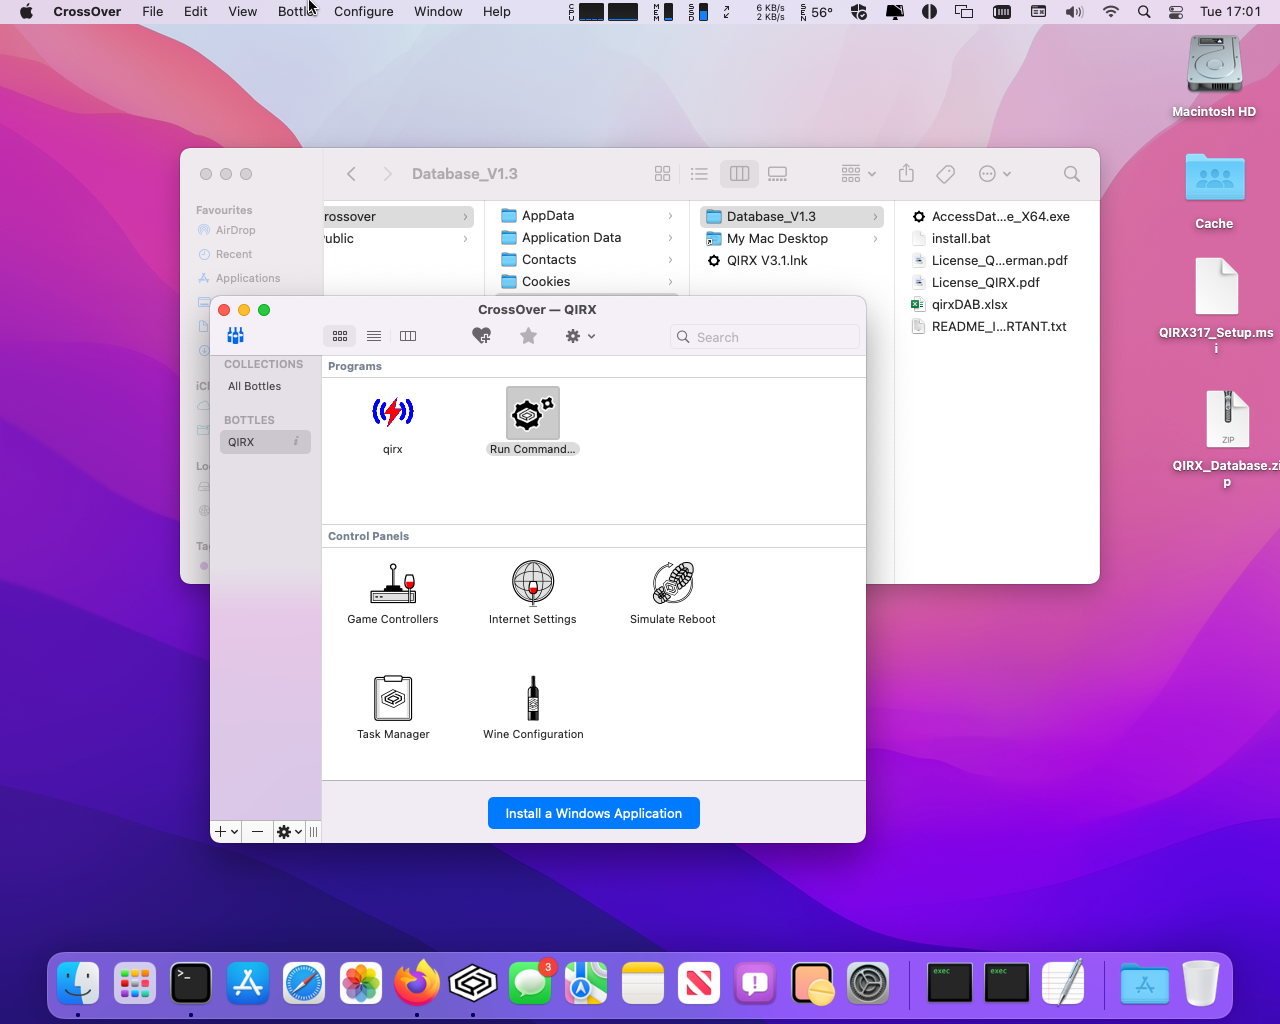This screenshot has height=1024, width=1280.
Task: Select the QIRX bottle in sidebar
Action: (x=265, y=442)
